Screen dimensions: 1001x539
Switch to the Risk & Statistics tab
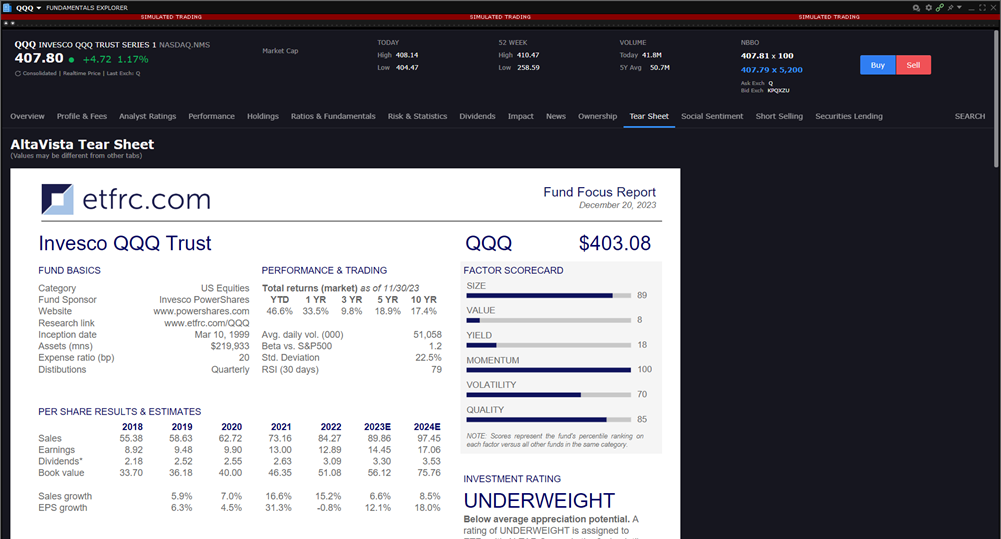(418, 116)
